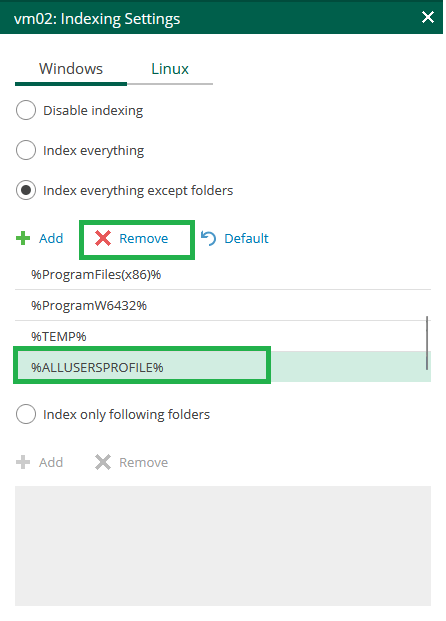Image resolution: width=446 pixels, height=621 pixels.
Task: Click the Default undo arrow icon
Action: [x=208, y=238]
